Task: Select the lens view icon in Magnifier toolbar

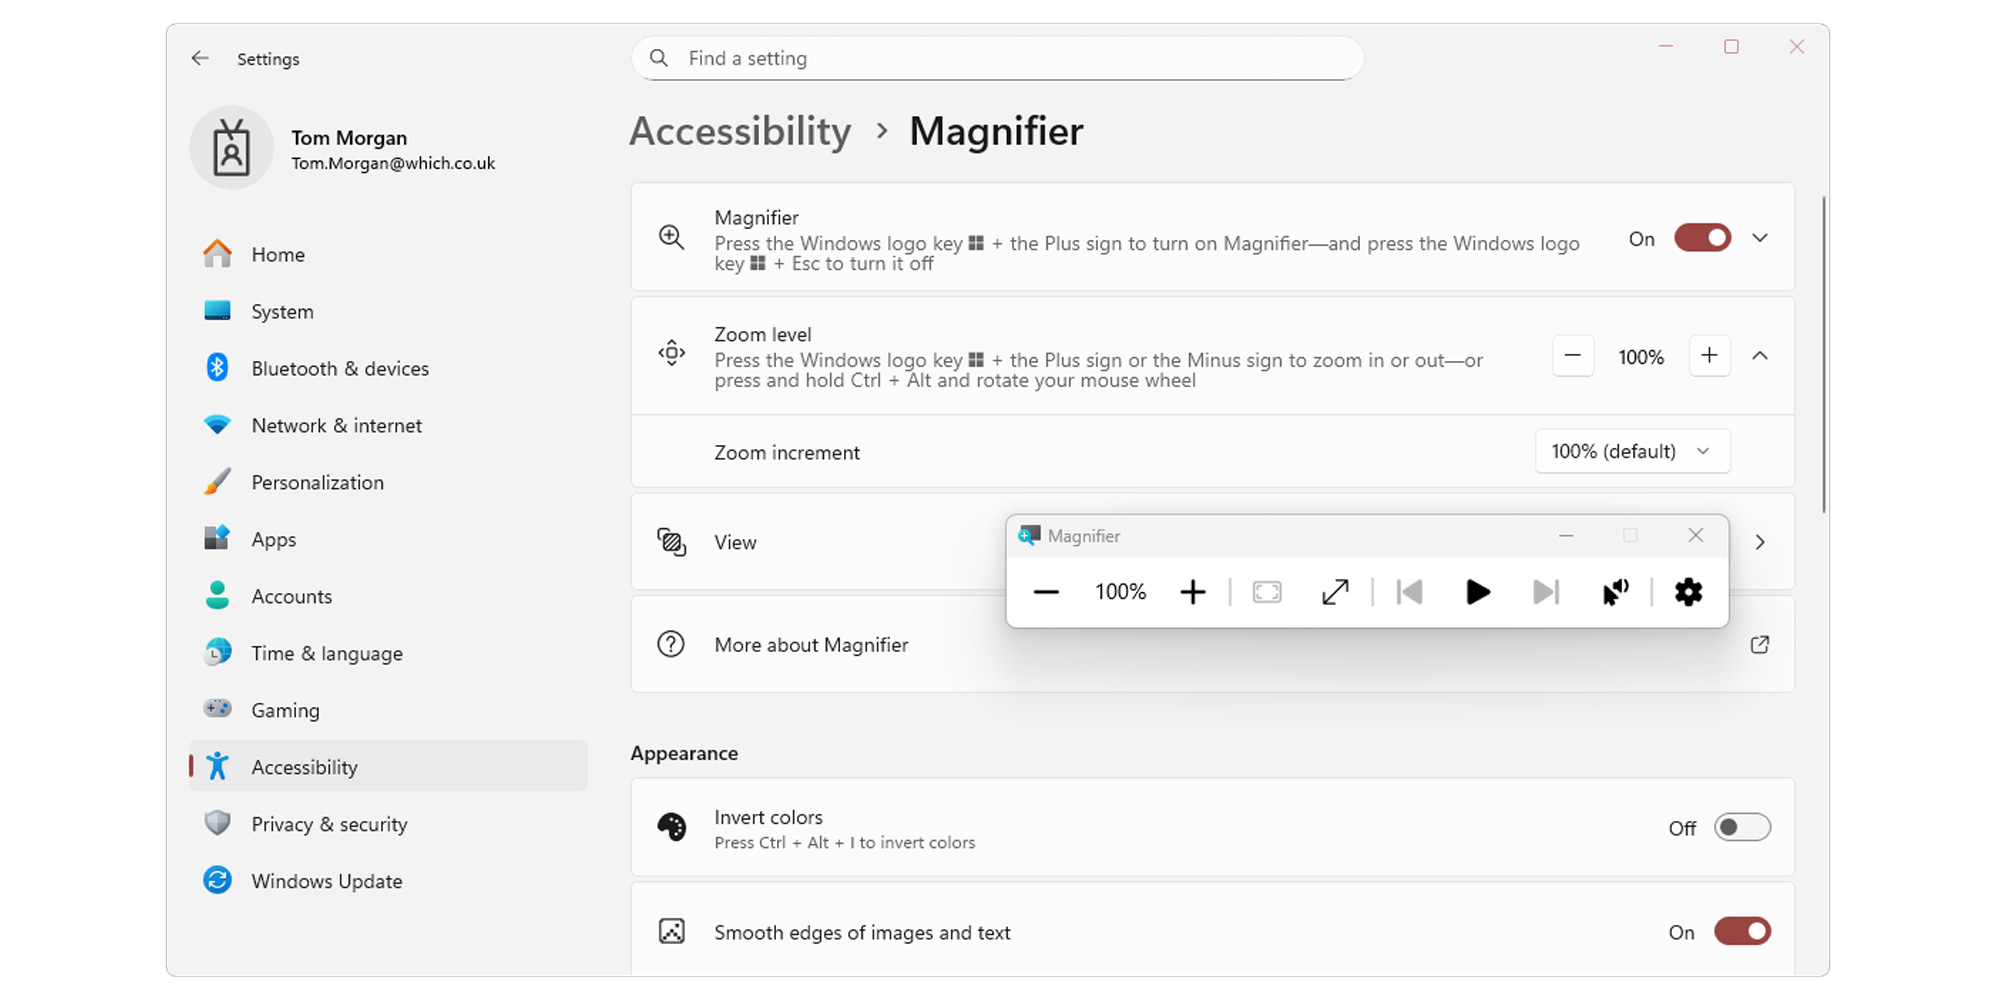Action: [x=1266, y=591]
